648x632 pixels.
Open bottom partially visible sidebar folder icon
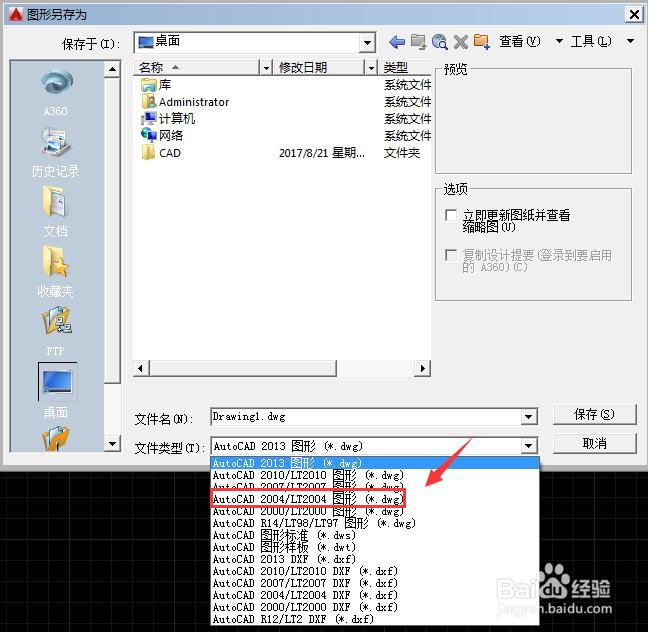coord(55,439)
